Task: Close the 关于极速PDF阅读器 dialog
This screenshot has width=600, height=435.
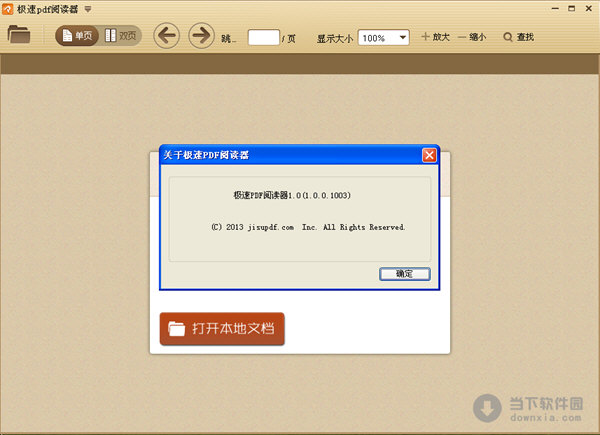Action: 429,155
